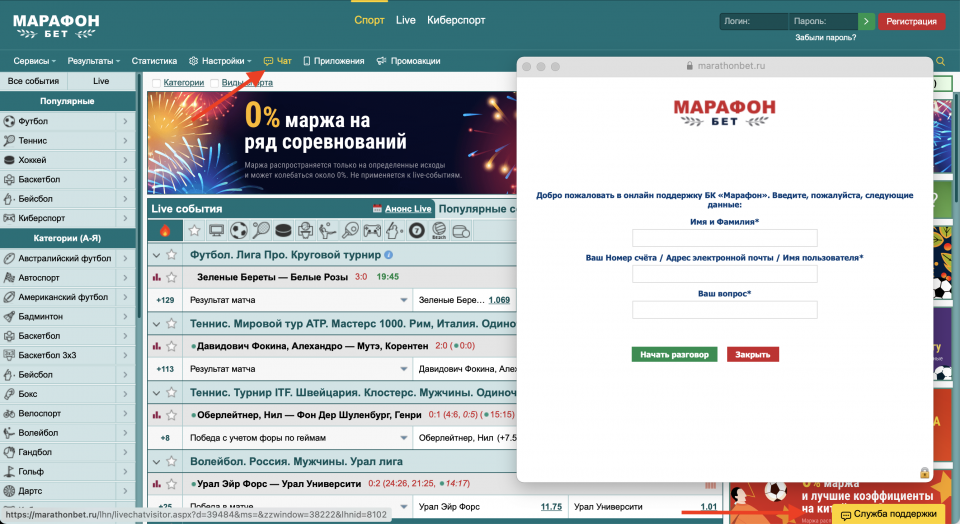The image size is (960, 524).
Task: Collapse the Теннис ITF Швейцария section
Action: click(x=156, y=393)
